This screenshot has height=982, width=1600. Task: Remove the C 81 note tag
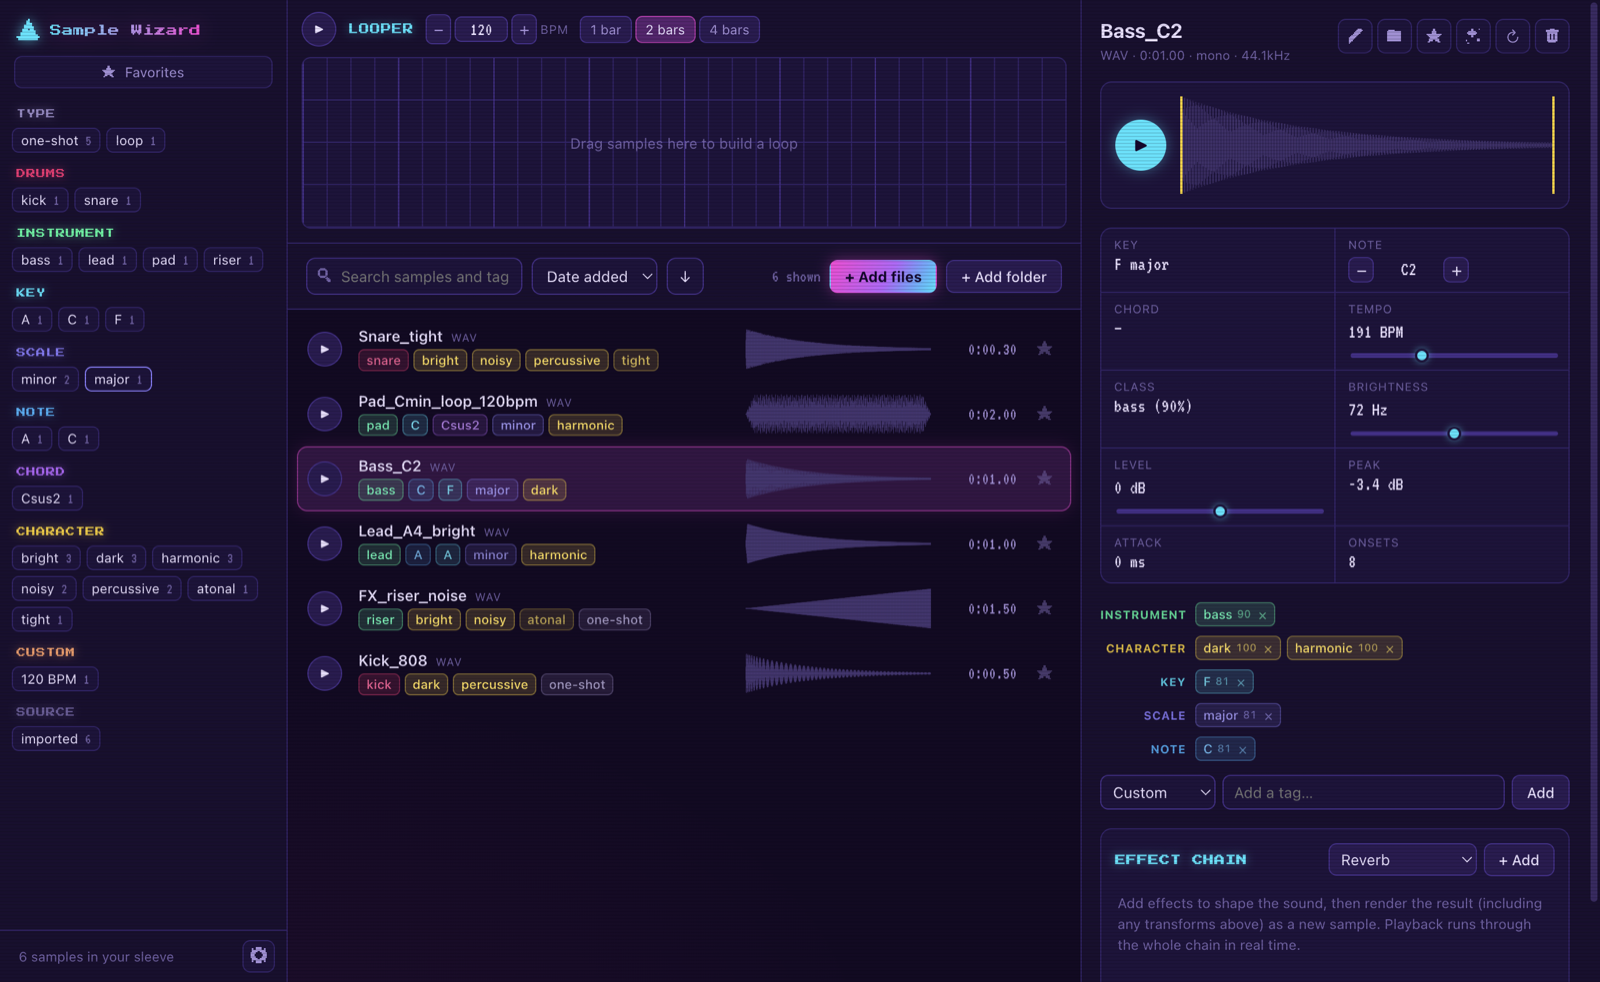pos(1243,749)
